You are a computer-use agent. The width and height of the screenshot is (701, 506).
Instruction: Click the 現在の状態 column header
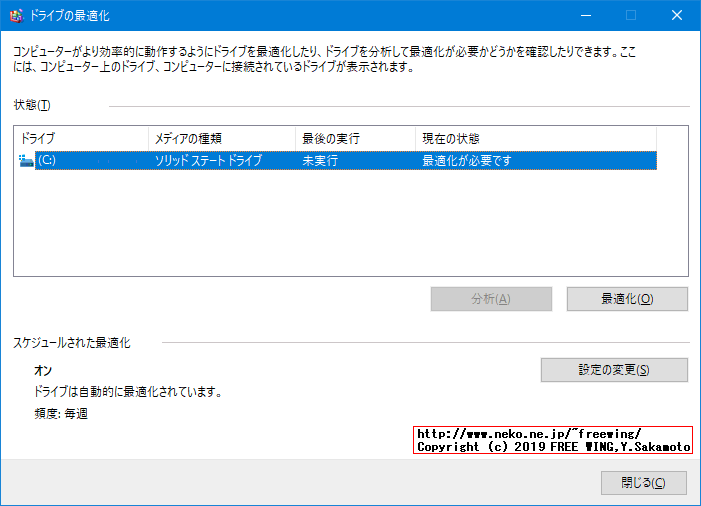[536, 139]
